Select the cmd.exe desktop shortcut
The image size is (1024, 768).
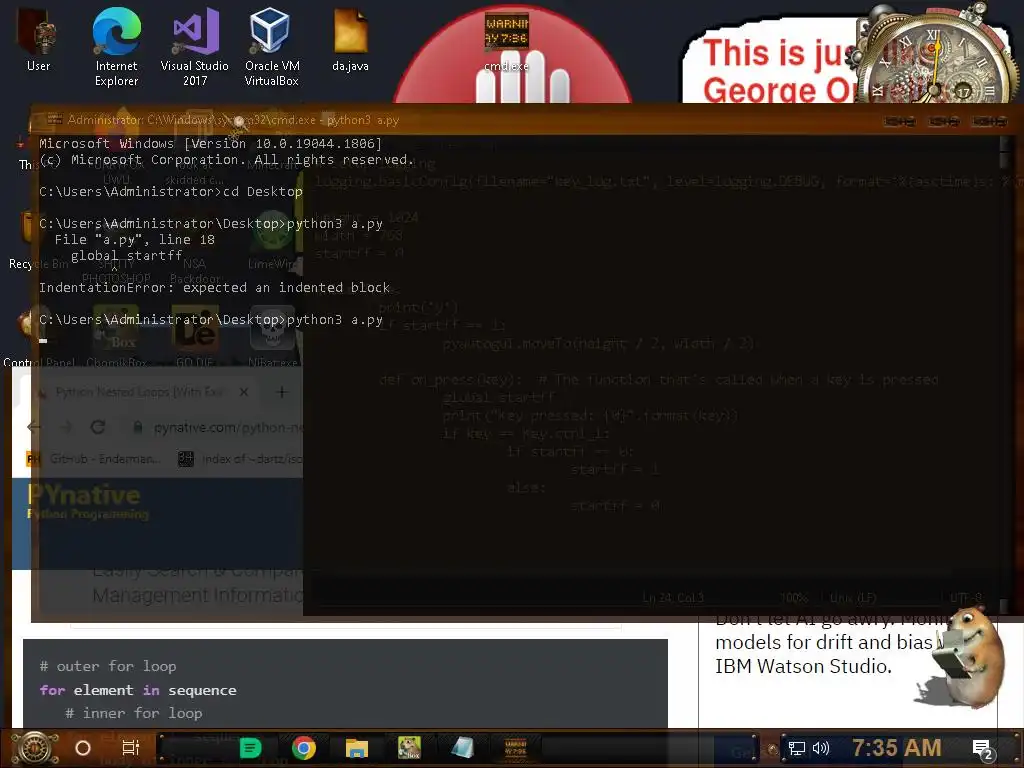(x=507, y=42)
